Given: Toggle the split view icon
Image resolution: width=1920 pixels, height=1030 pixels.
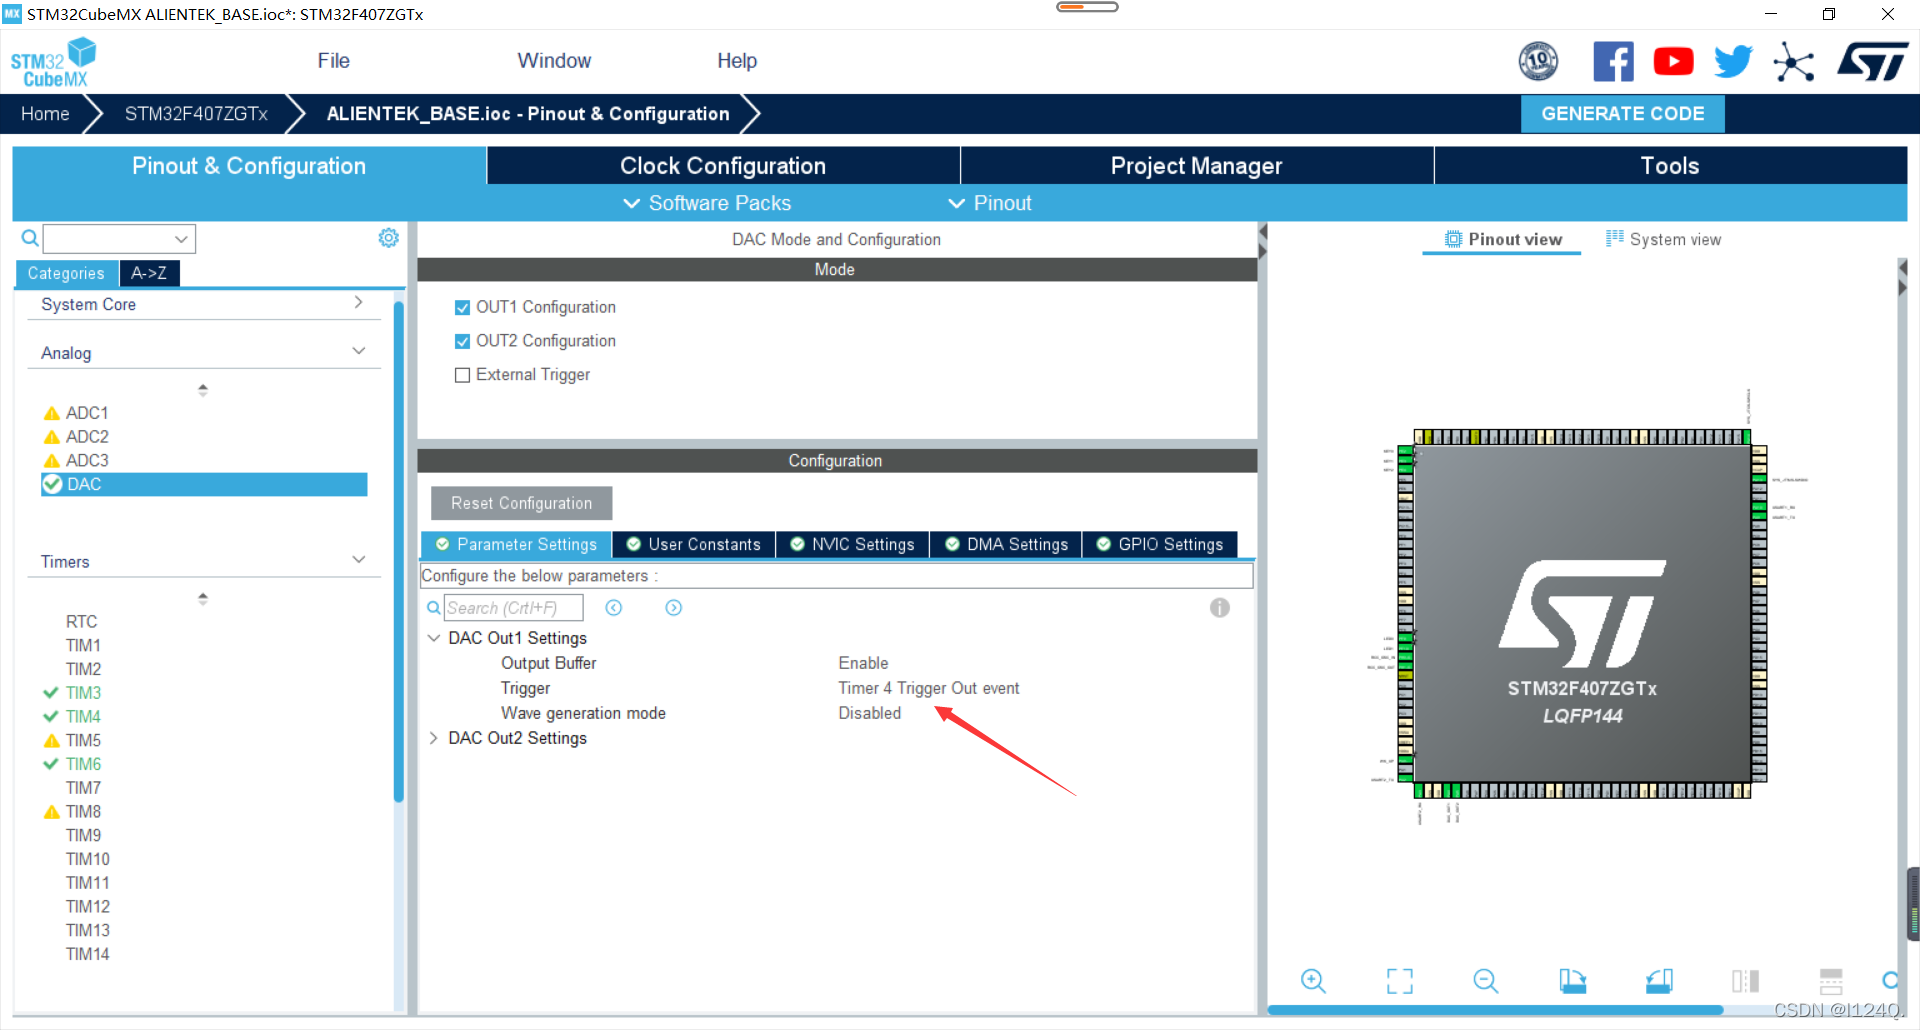Looking at the screenshot, I should 1745,981.
